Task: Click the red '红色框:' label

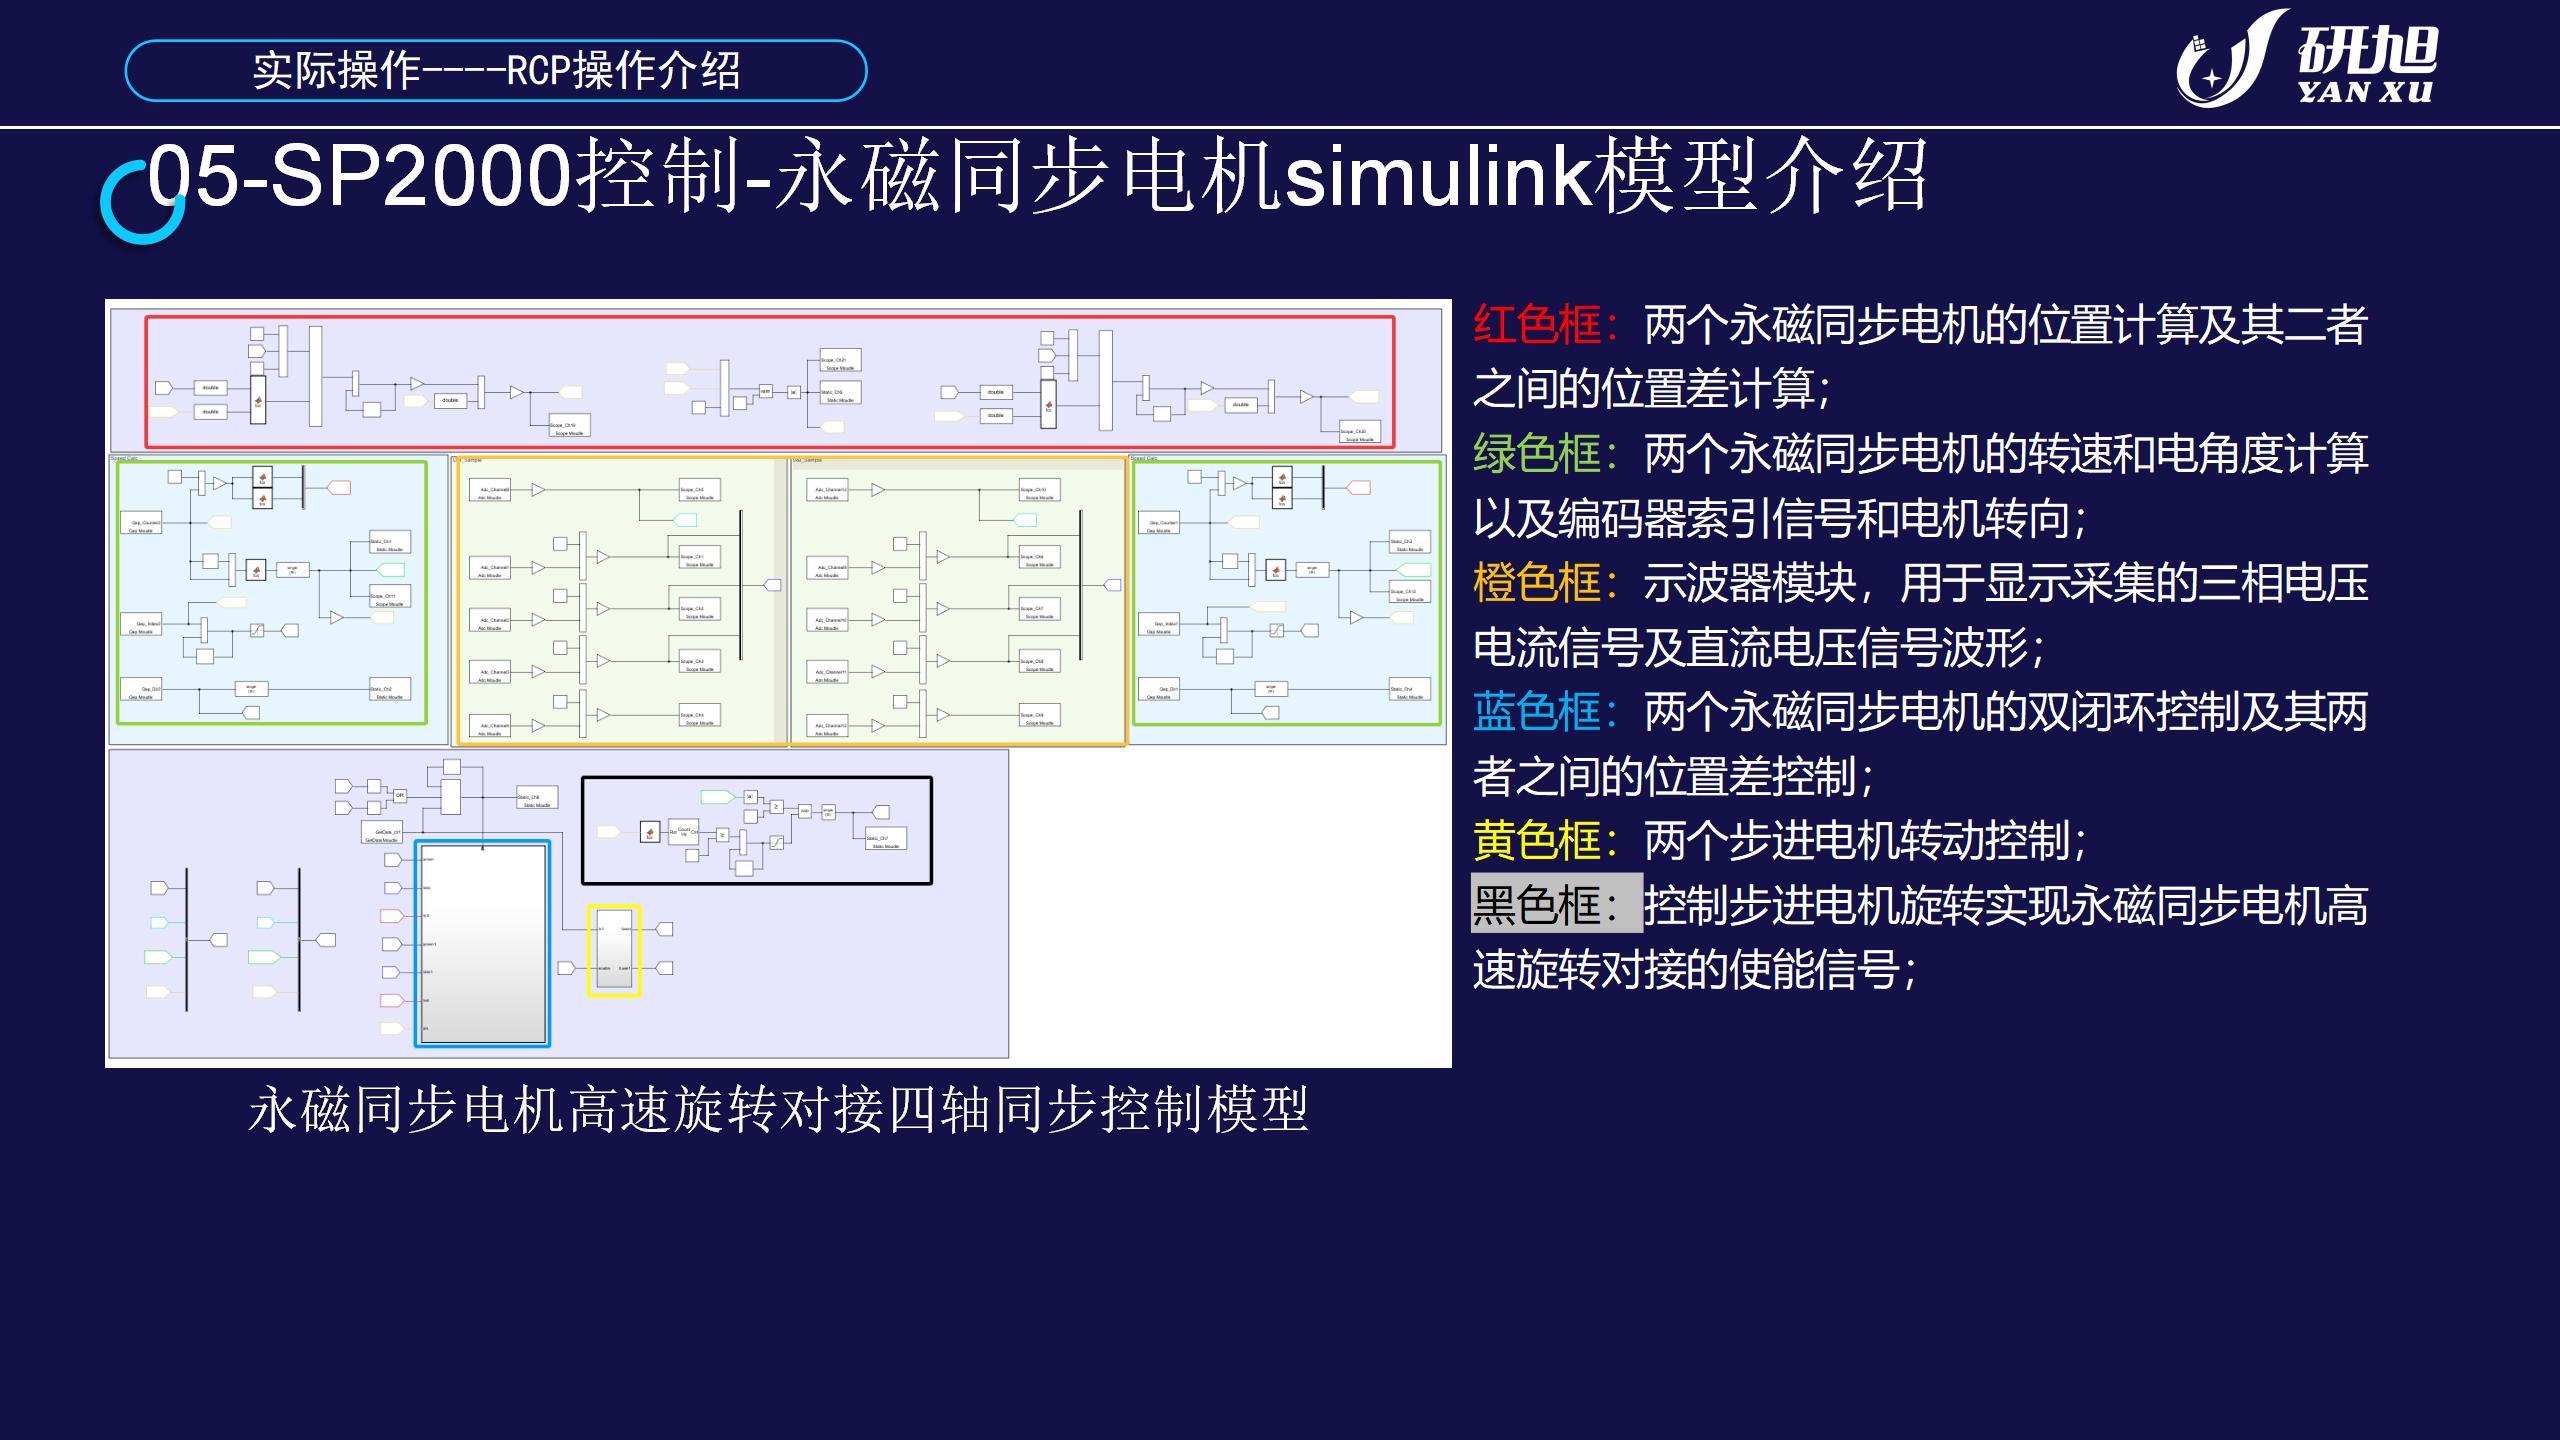Action: pyautogui.click(x=1545, y=325)
